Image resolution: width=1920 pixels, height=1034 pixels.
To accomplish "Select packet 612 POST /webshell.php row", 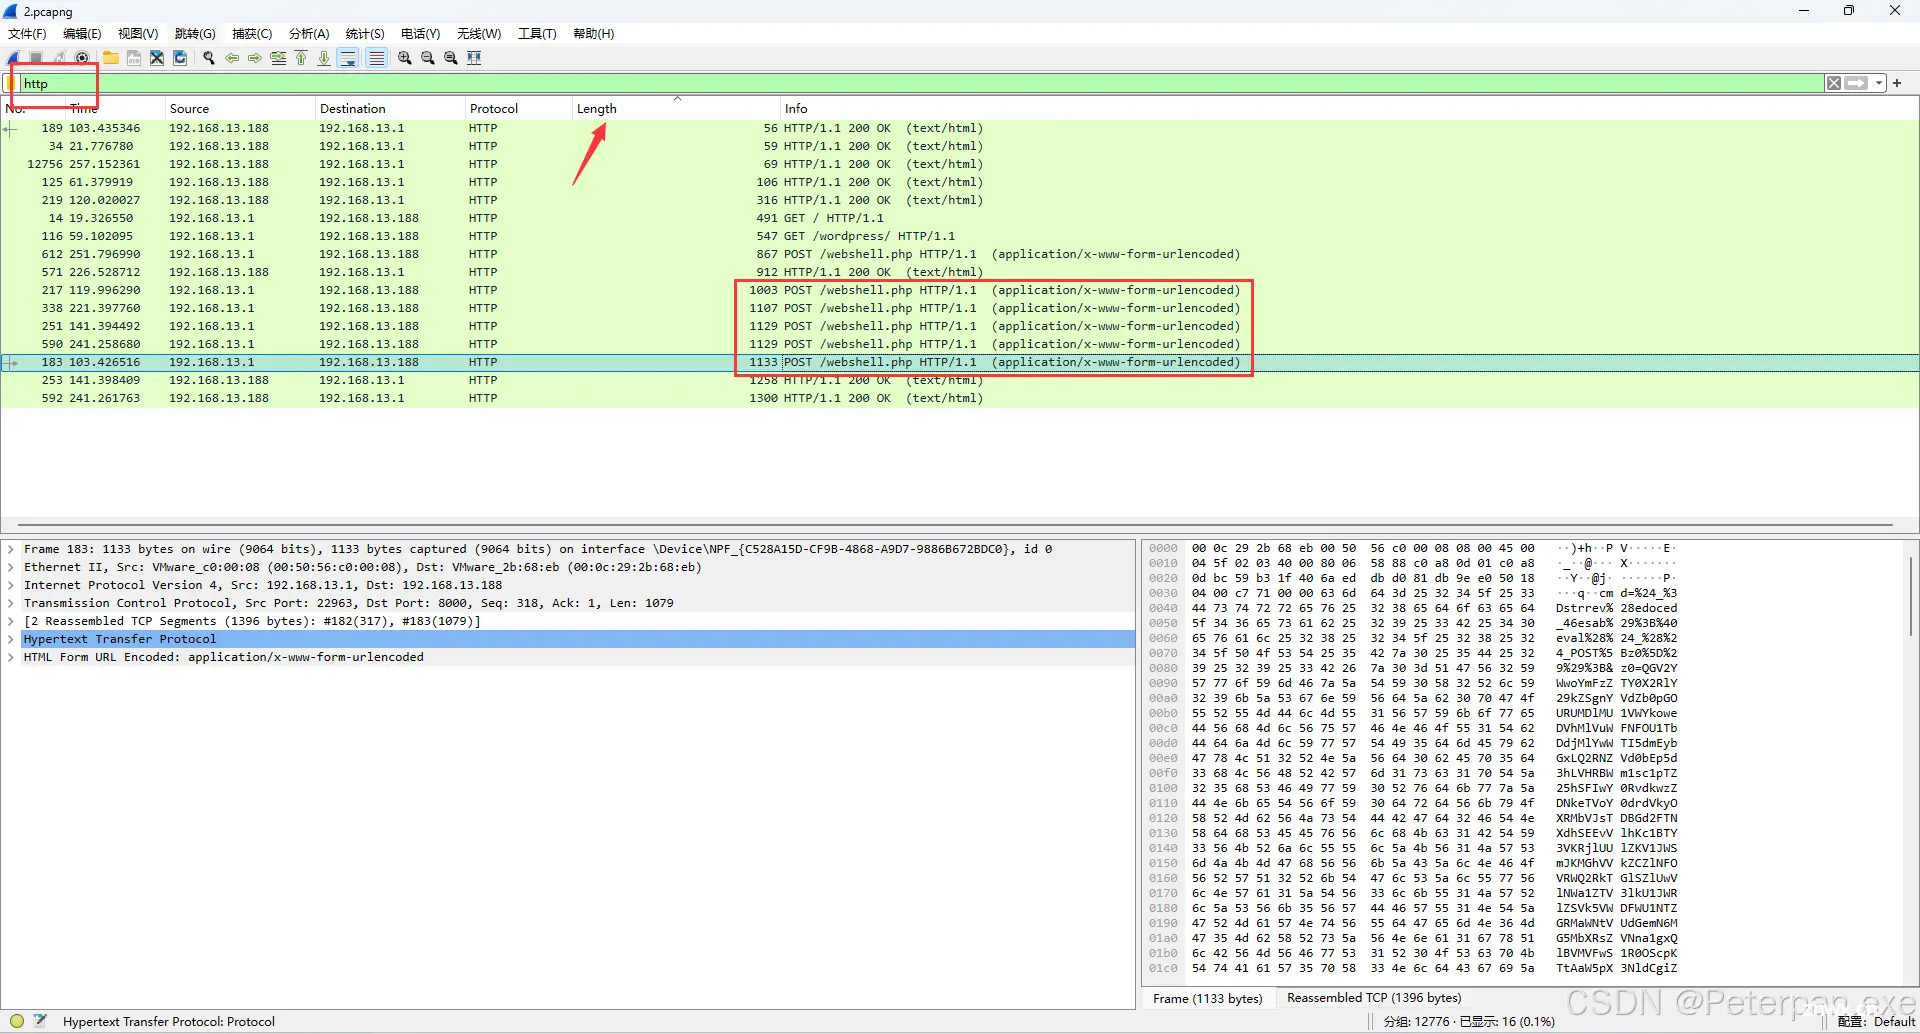I will (x=960, y=254).
